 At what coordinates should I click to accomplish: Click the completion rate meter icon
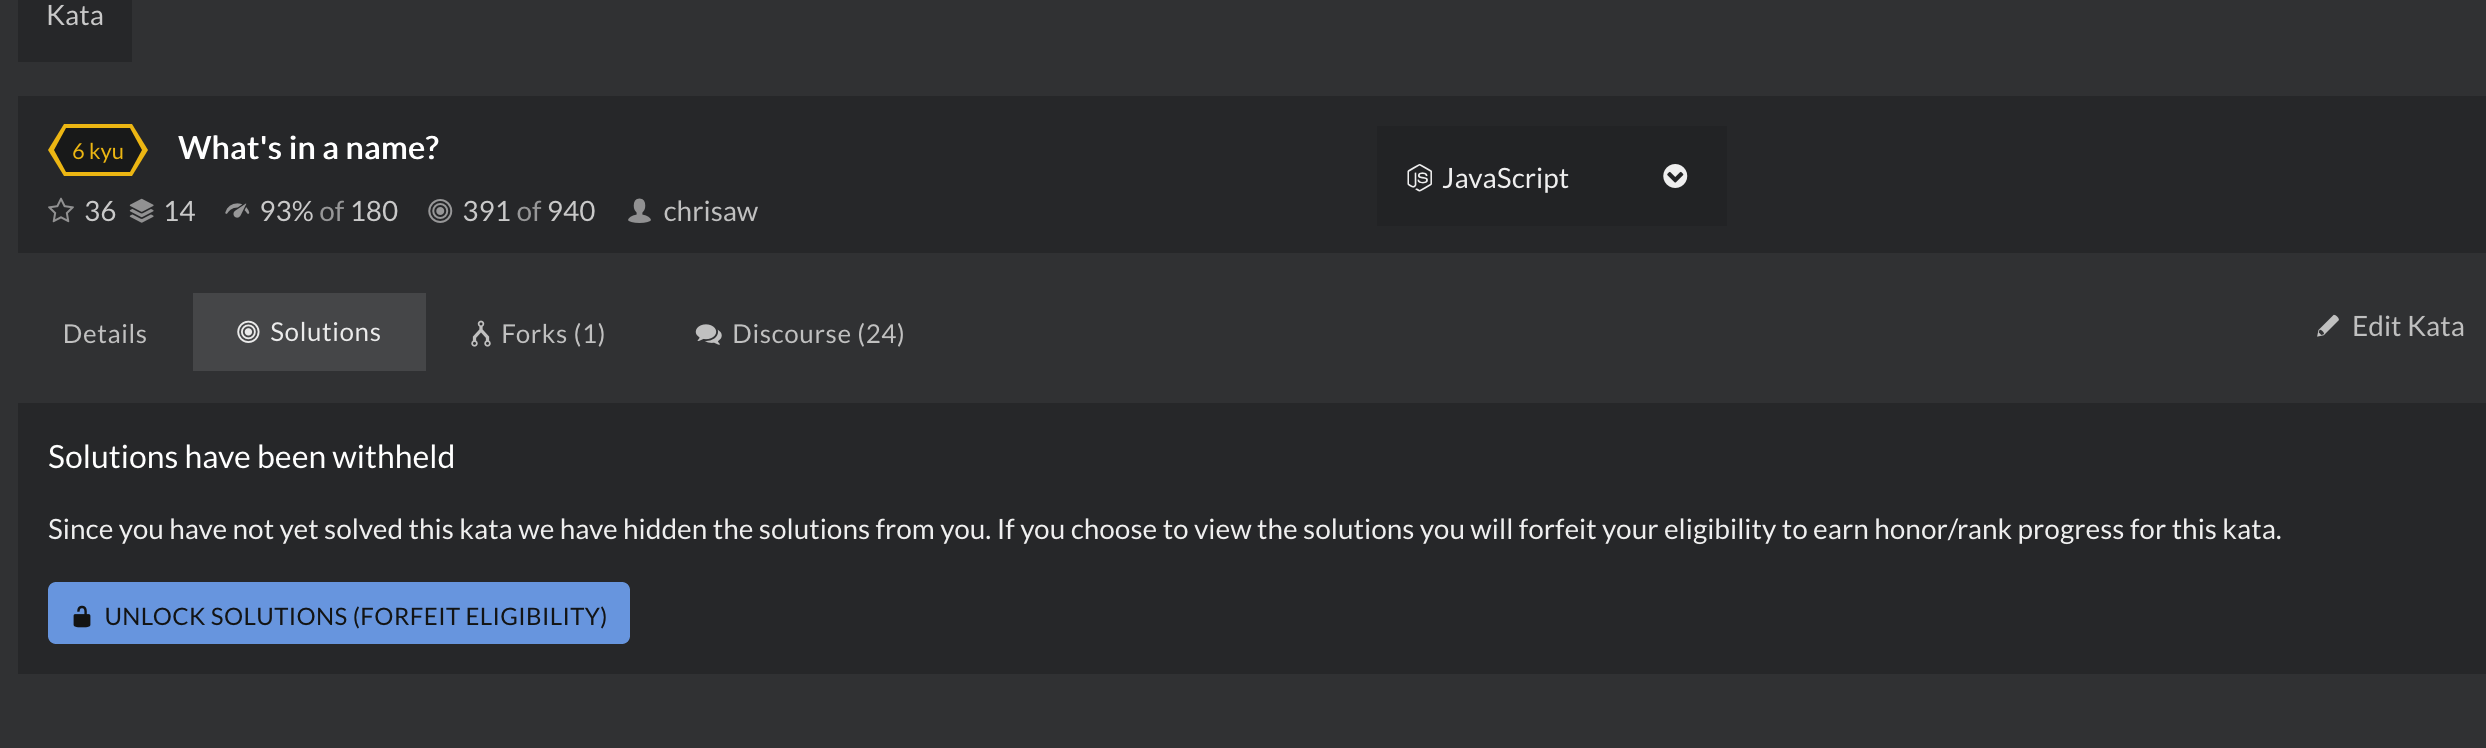click(x=238, y=211)
